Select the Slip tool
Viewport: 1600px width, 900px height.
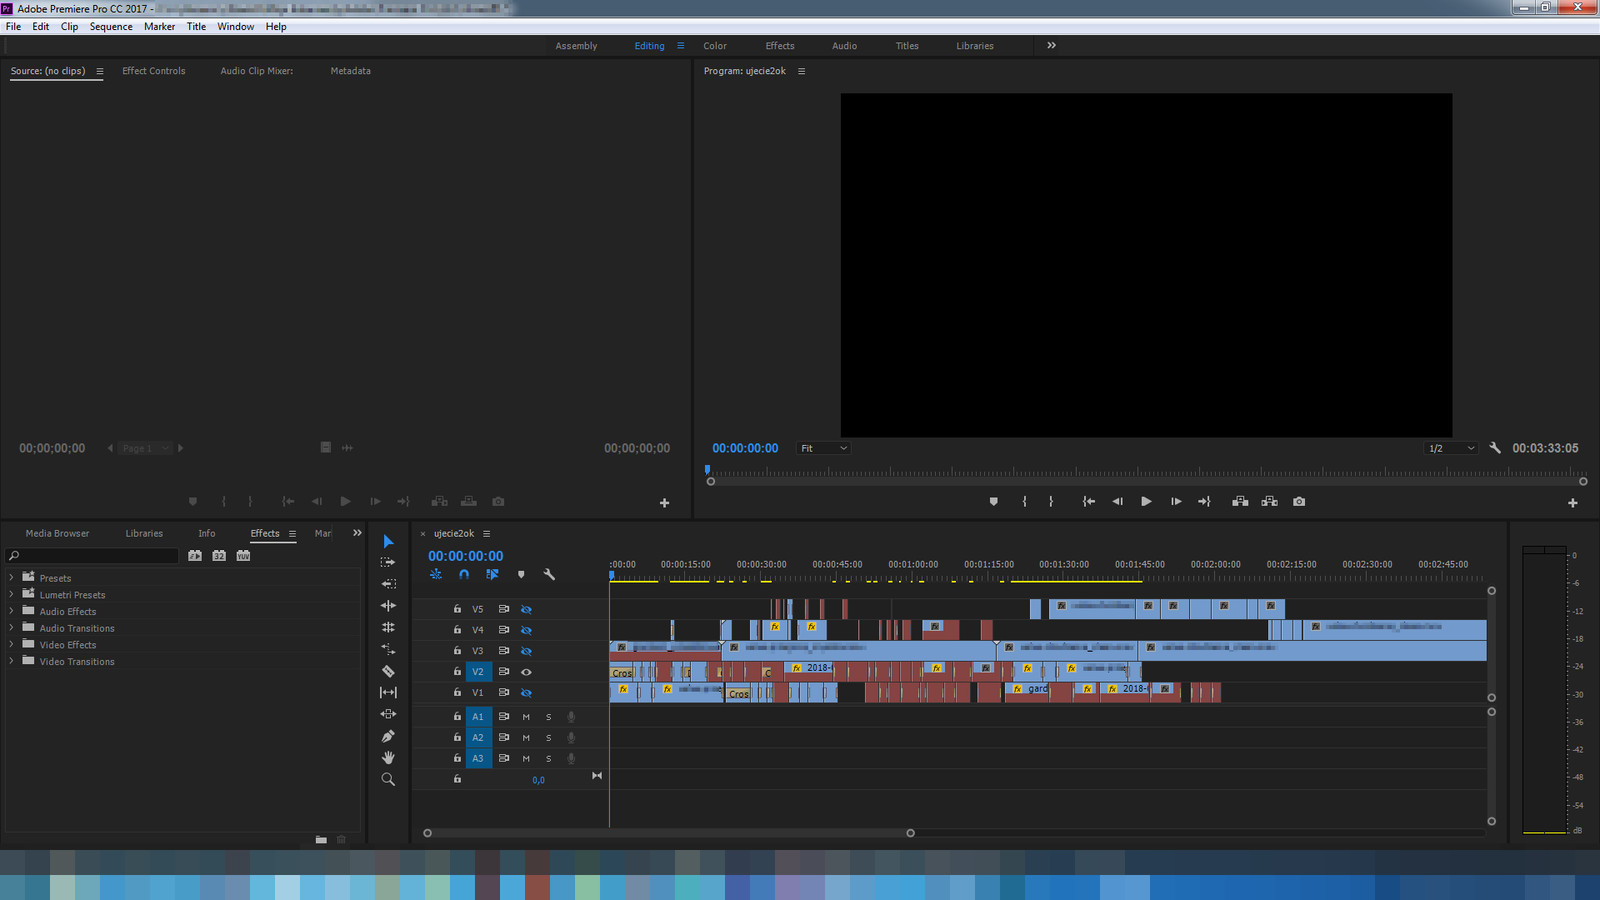coord(388,692)
